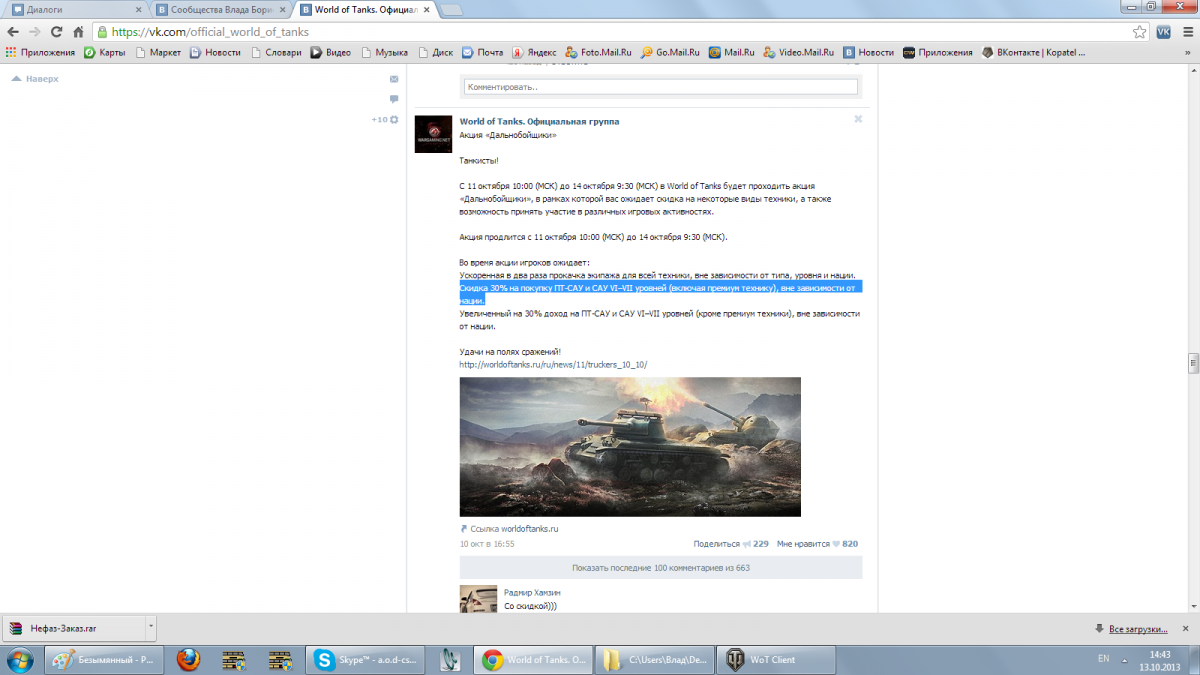Click the Мне нравится like link
The width and height of the screenshot is (1200, 675).
coord(803,544)
